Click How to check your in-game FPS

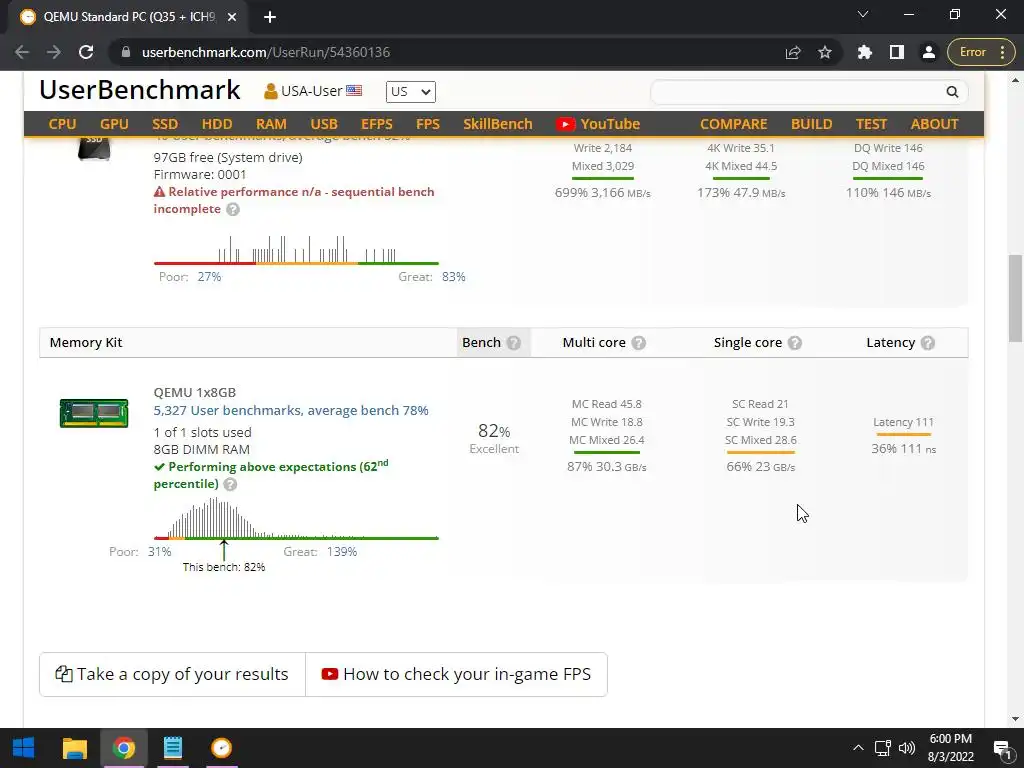[456, 675]
